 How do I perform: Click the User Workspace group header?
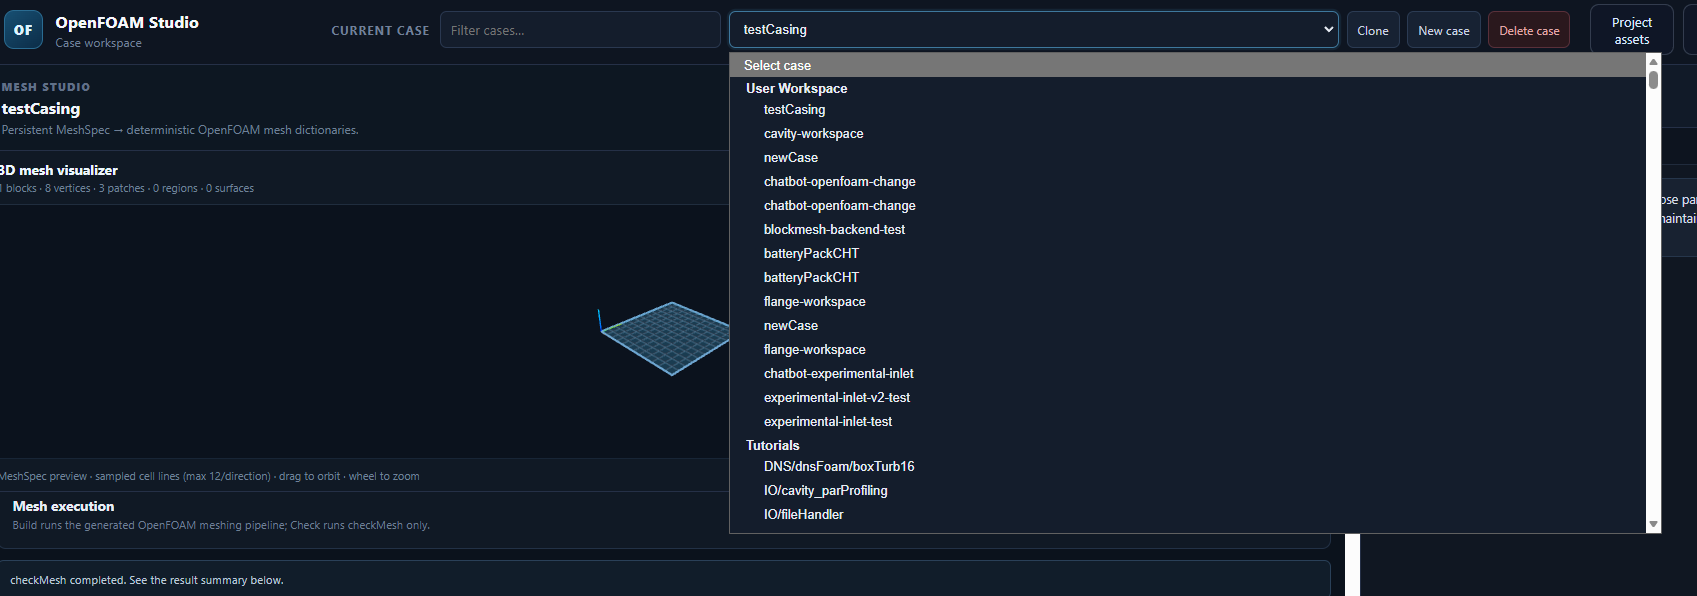(796, 88)
